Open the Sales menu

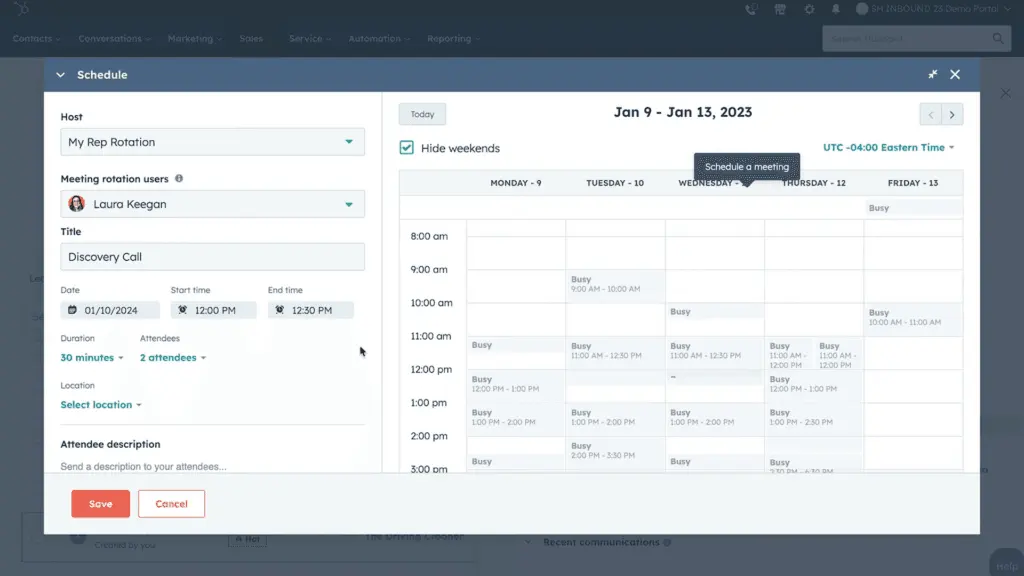(x=251, y=39)
